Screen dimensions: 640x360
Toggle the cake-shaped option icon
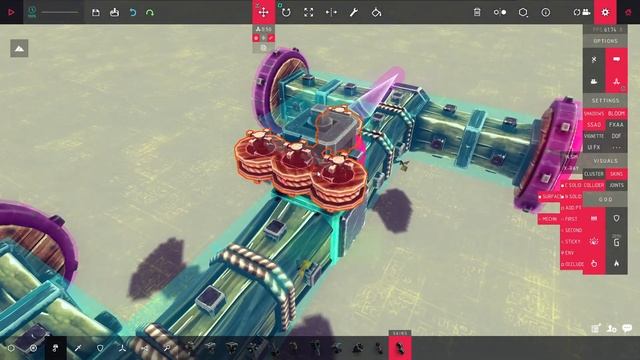(594, 82)
